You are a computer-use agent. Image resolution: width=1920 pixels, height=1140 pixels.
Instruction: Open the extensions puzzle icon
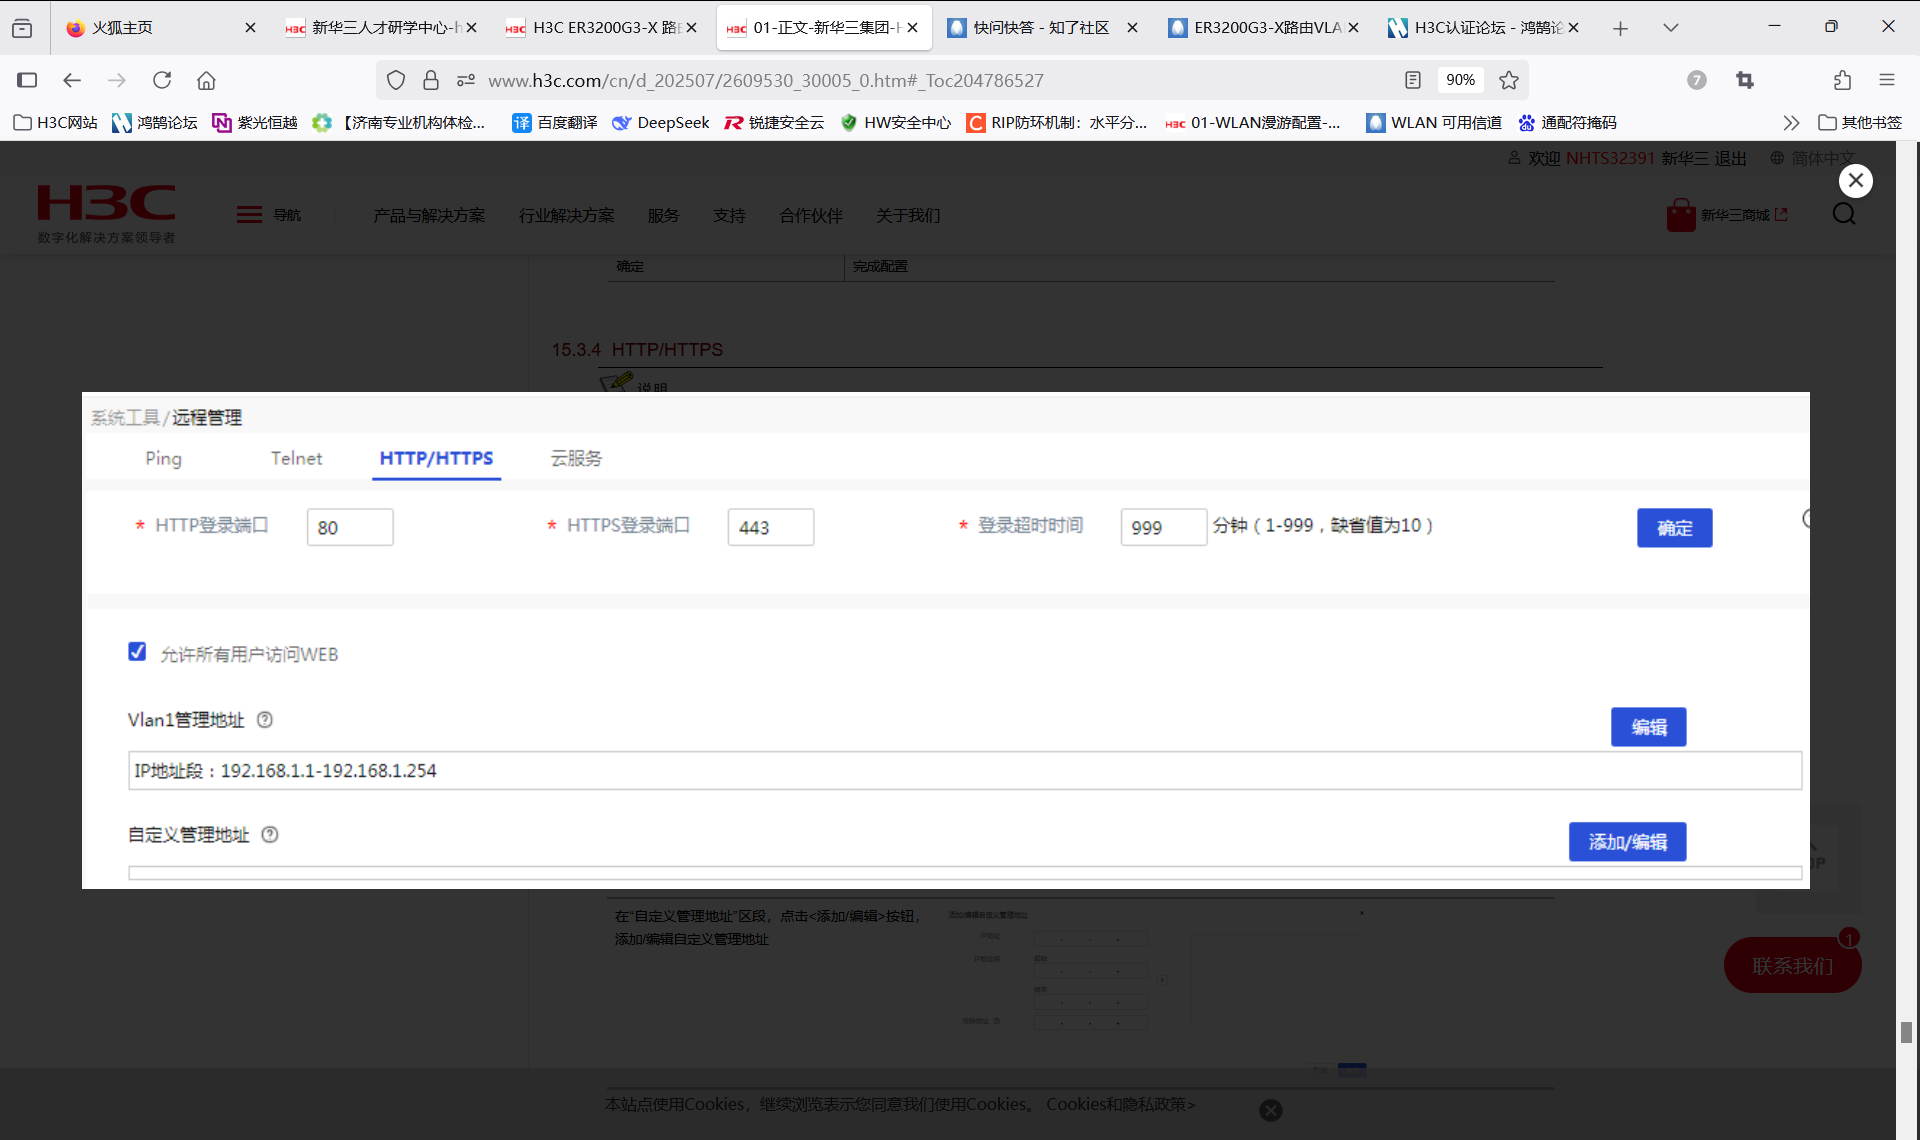[x=1842, y=80]
